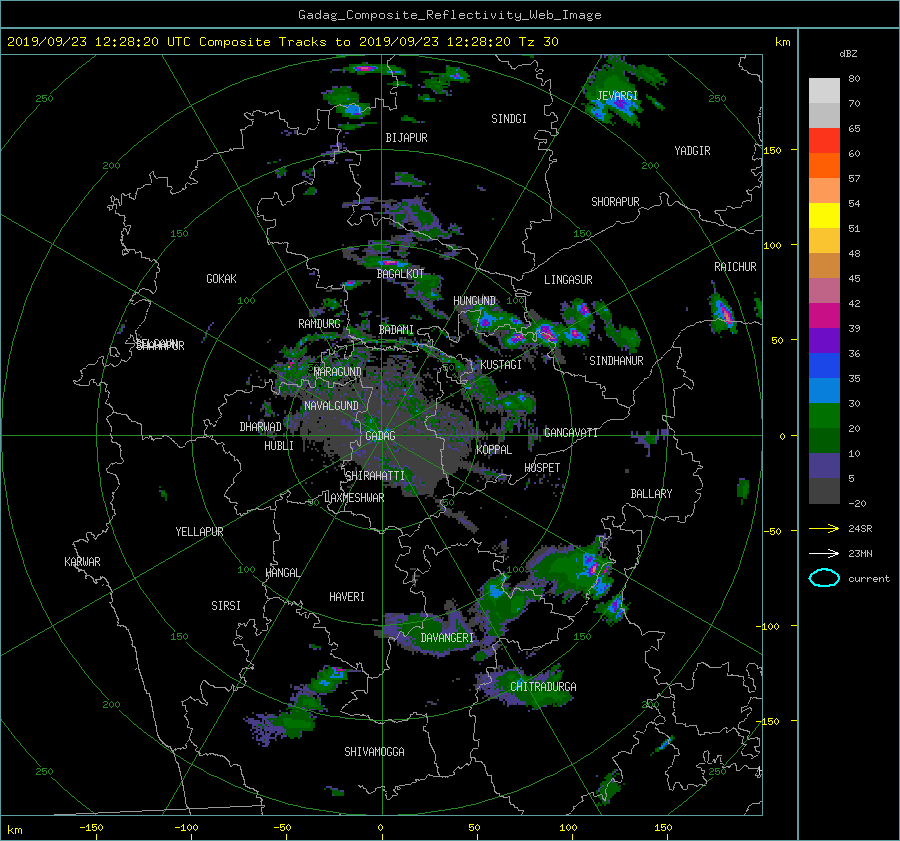Click the intense storm cell near RAICHUR
Screen dimensions: 900x841
pyautogui.click(x=723, y=313)
